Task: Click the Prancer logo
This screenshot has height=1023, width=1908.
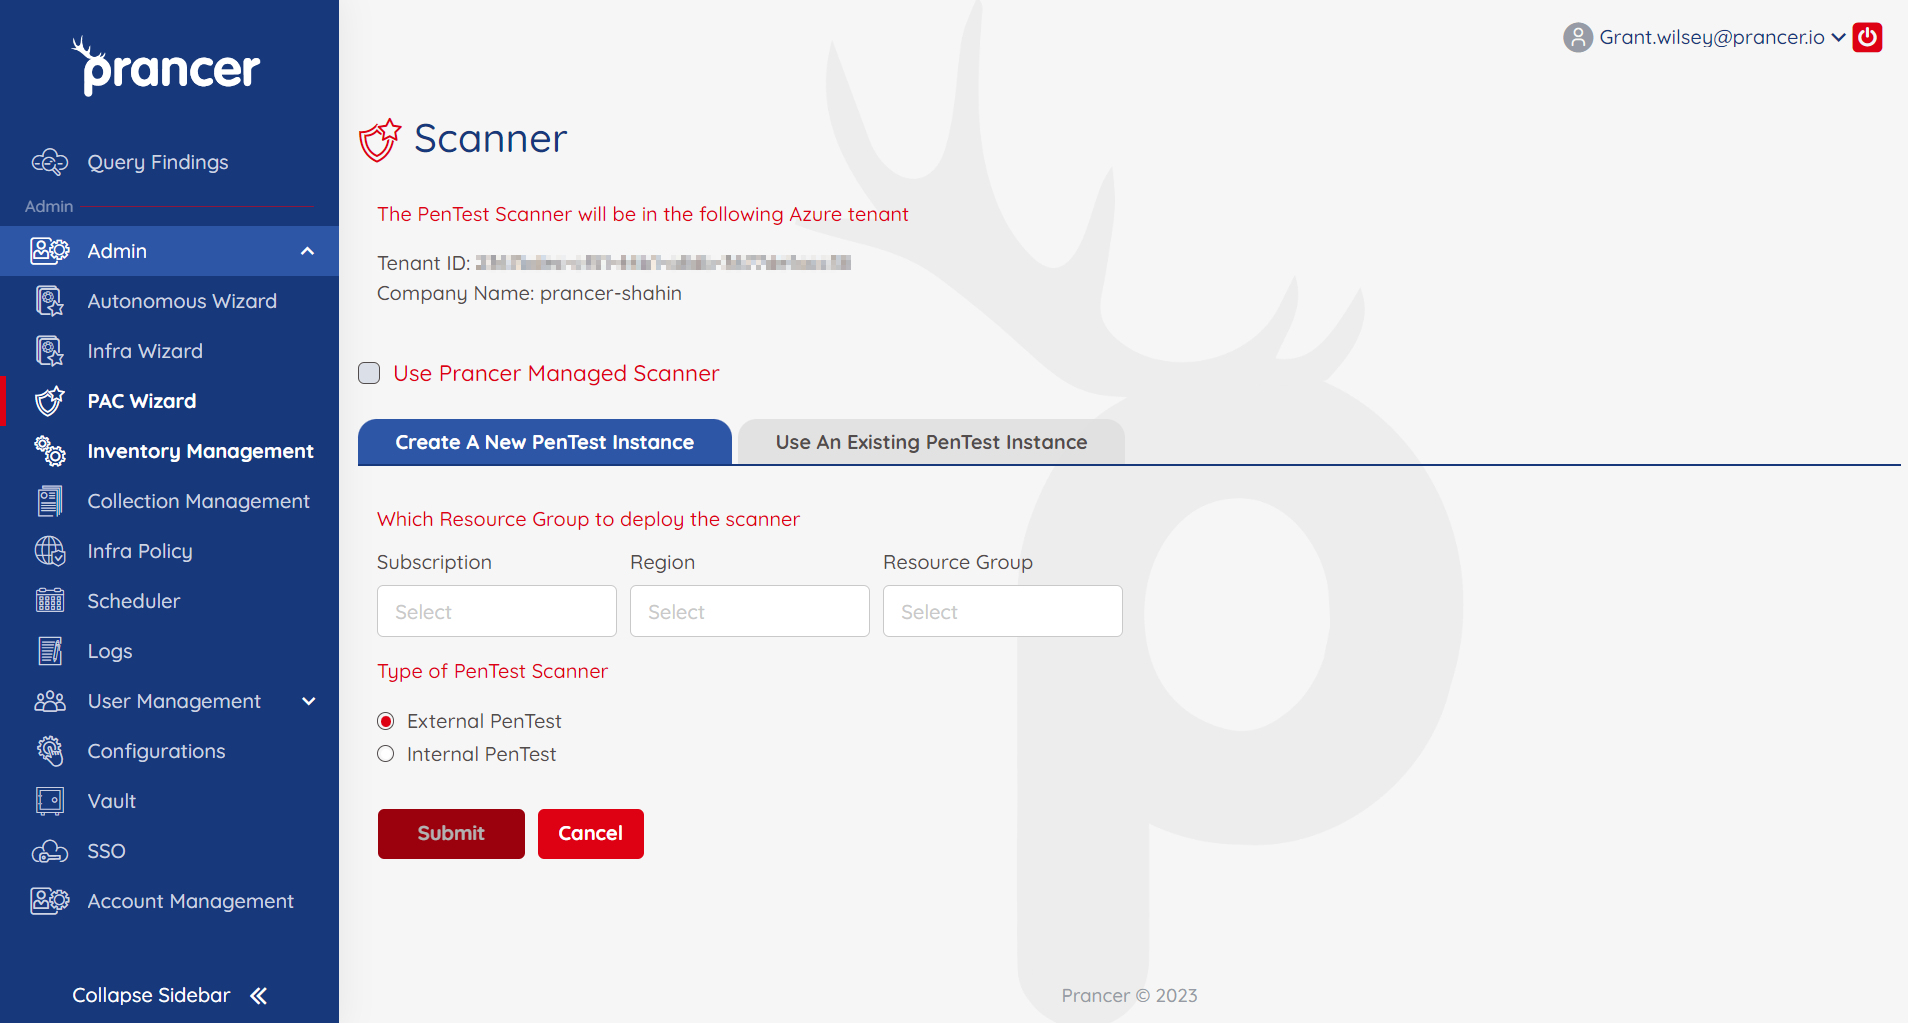Action: pos(166,67)
